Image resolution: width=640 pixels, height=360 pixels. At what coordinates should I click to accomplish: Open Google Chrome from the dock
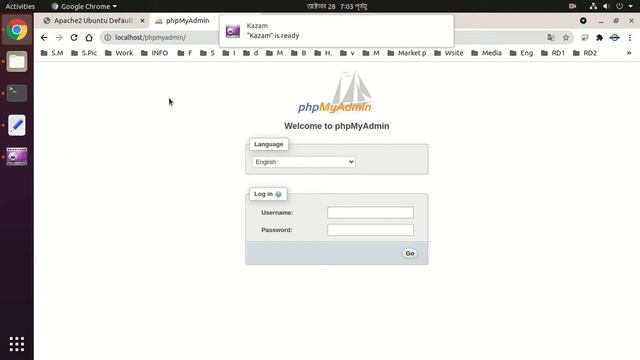(x=17, y=30)
